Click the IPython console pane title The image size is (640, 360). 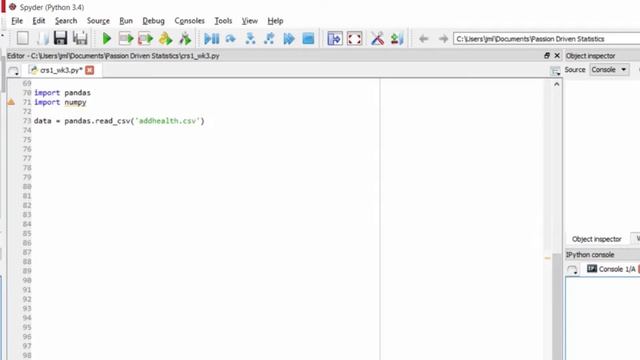(x=590, y=255)
